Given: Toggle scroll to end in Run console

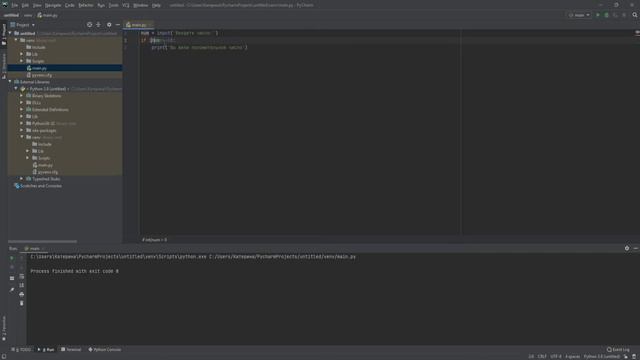Looking at the screenshot, I should [x=22, y=285].
